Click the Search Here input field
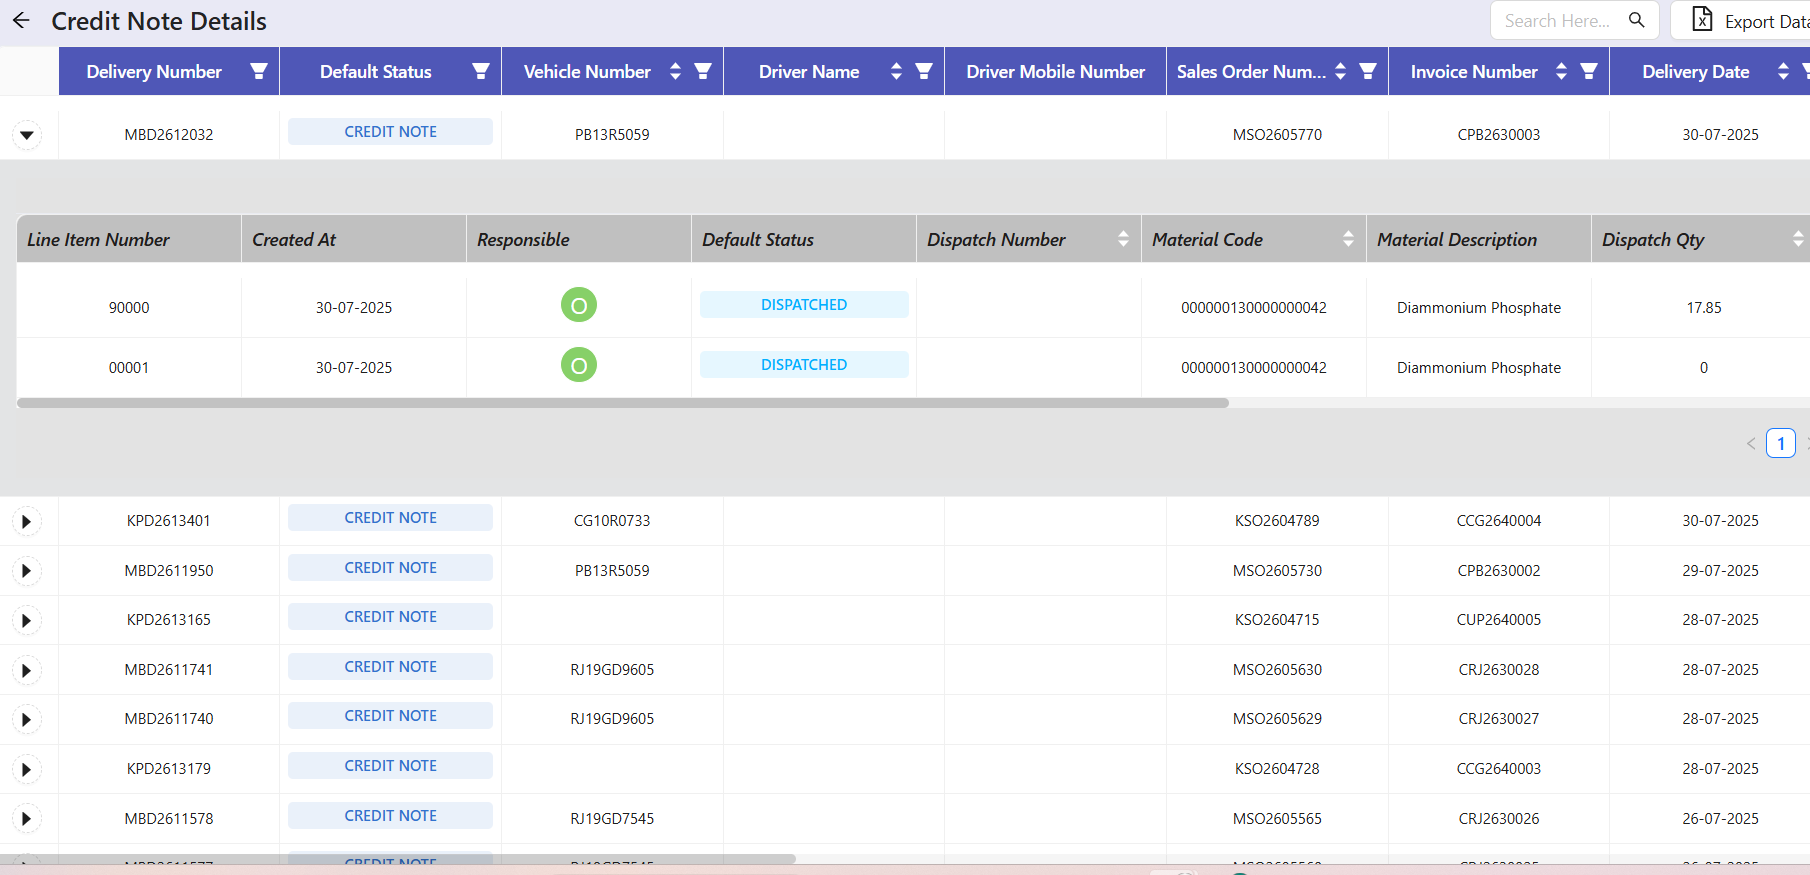Viewport: 1810px width, 875px height. click(1557, 20)
